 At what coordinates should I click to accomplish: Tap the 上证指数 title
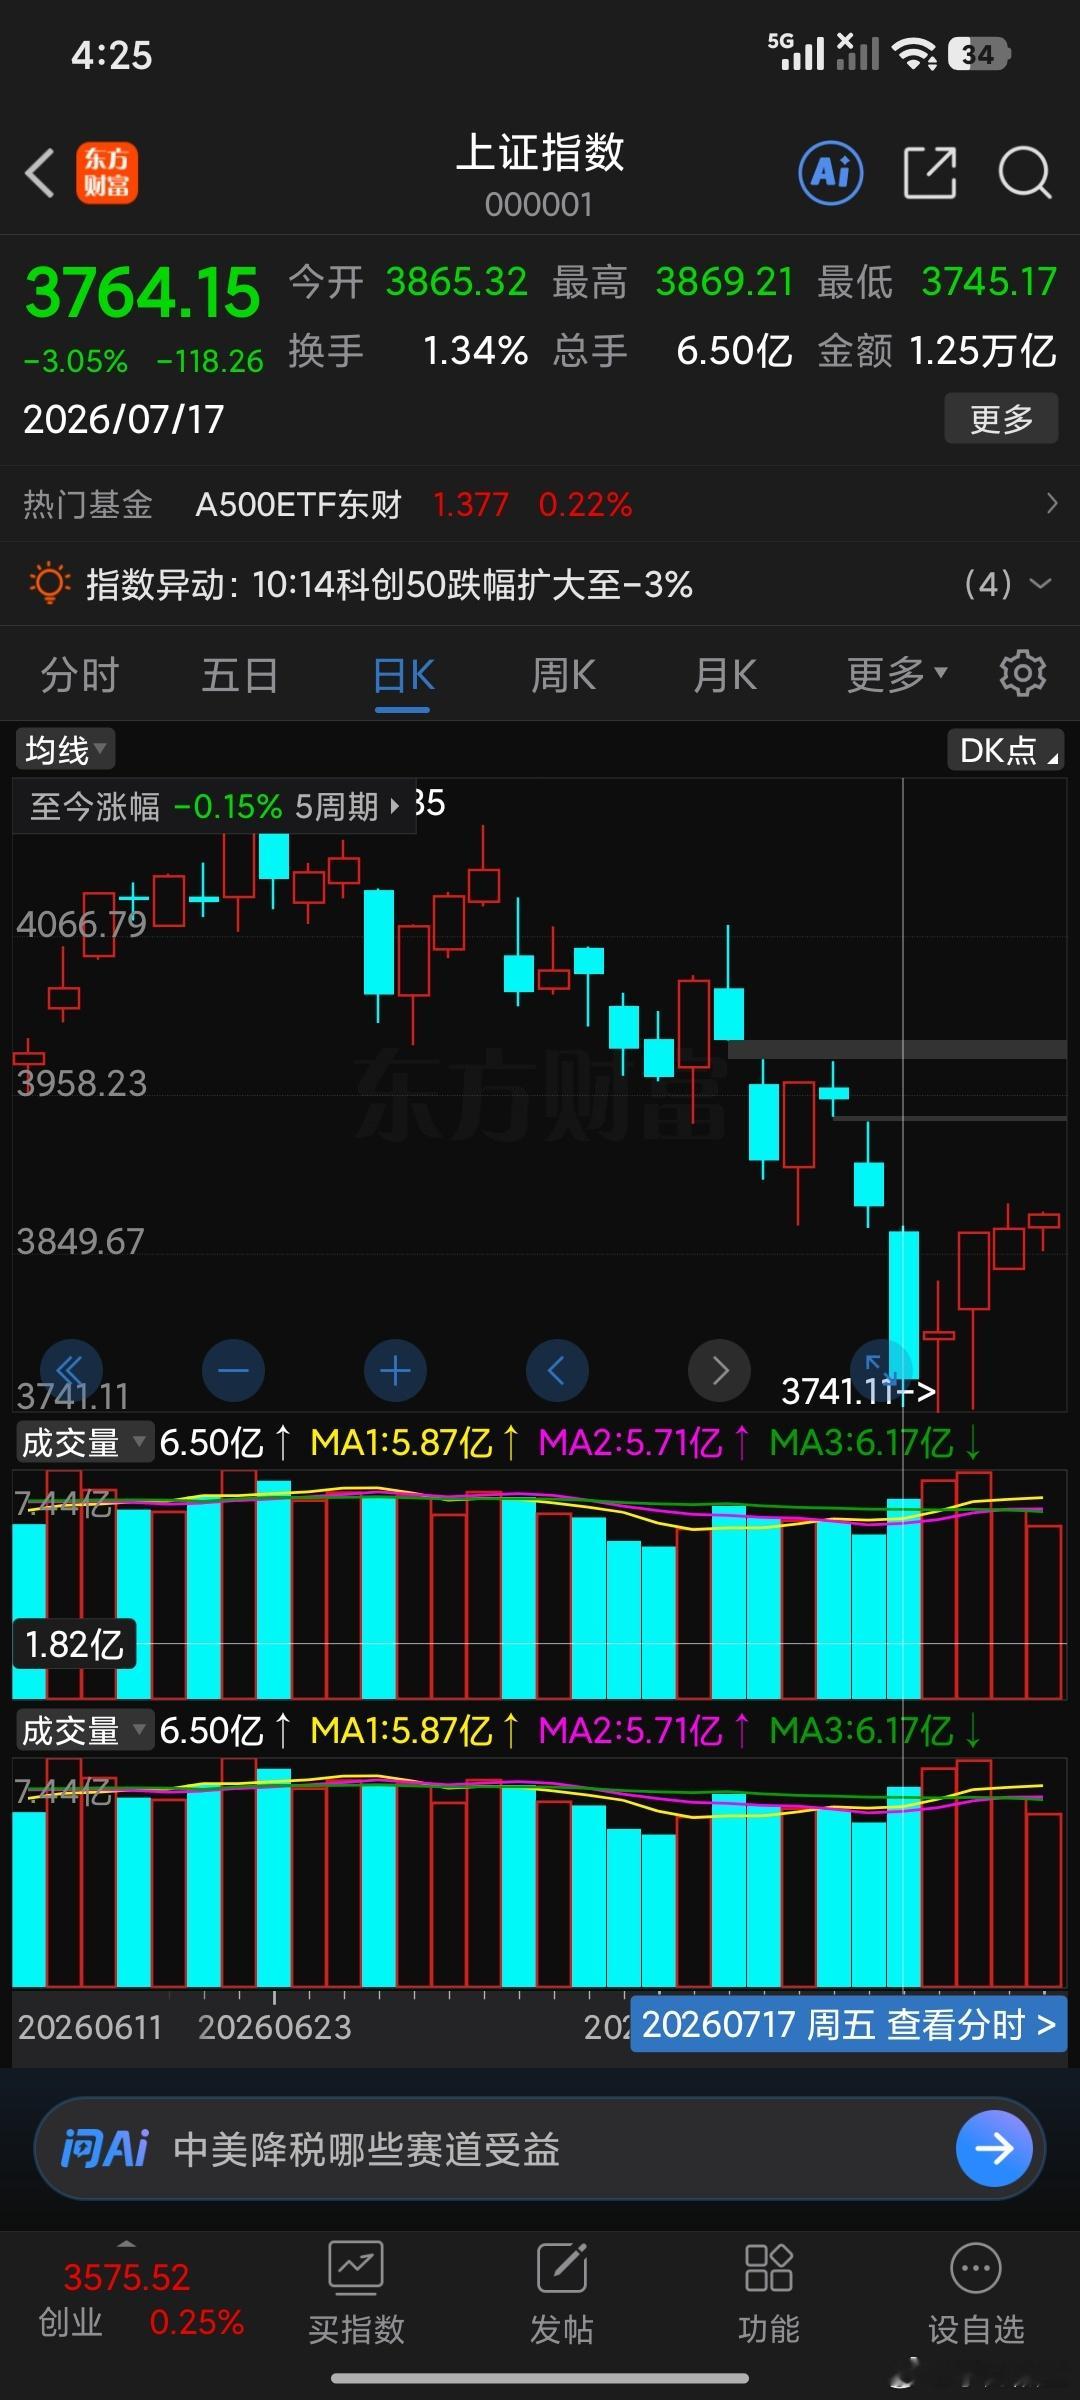(x=539, y=153)
